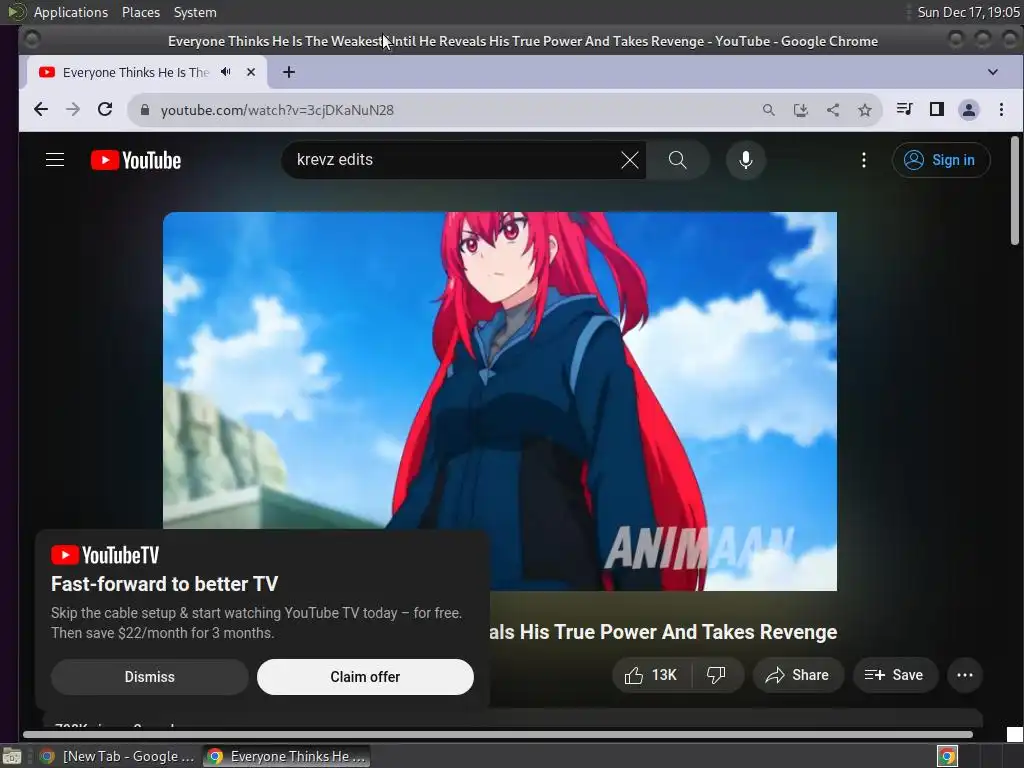This screenshot has height=768, width=1024.
Task: Click the video title text
Action: pos(663,632)
